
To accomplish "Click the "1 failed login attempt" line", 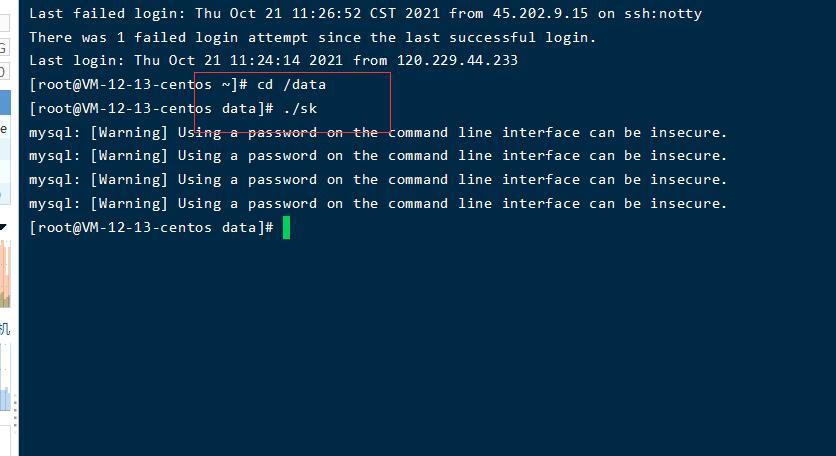I will coord(312,37).
